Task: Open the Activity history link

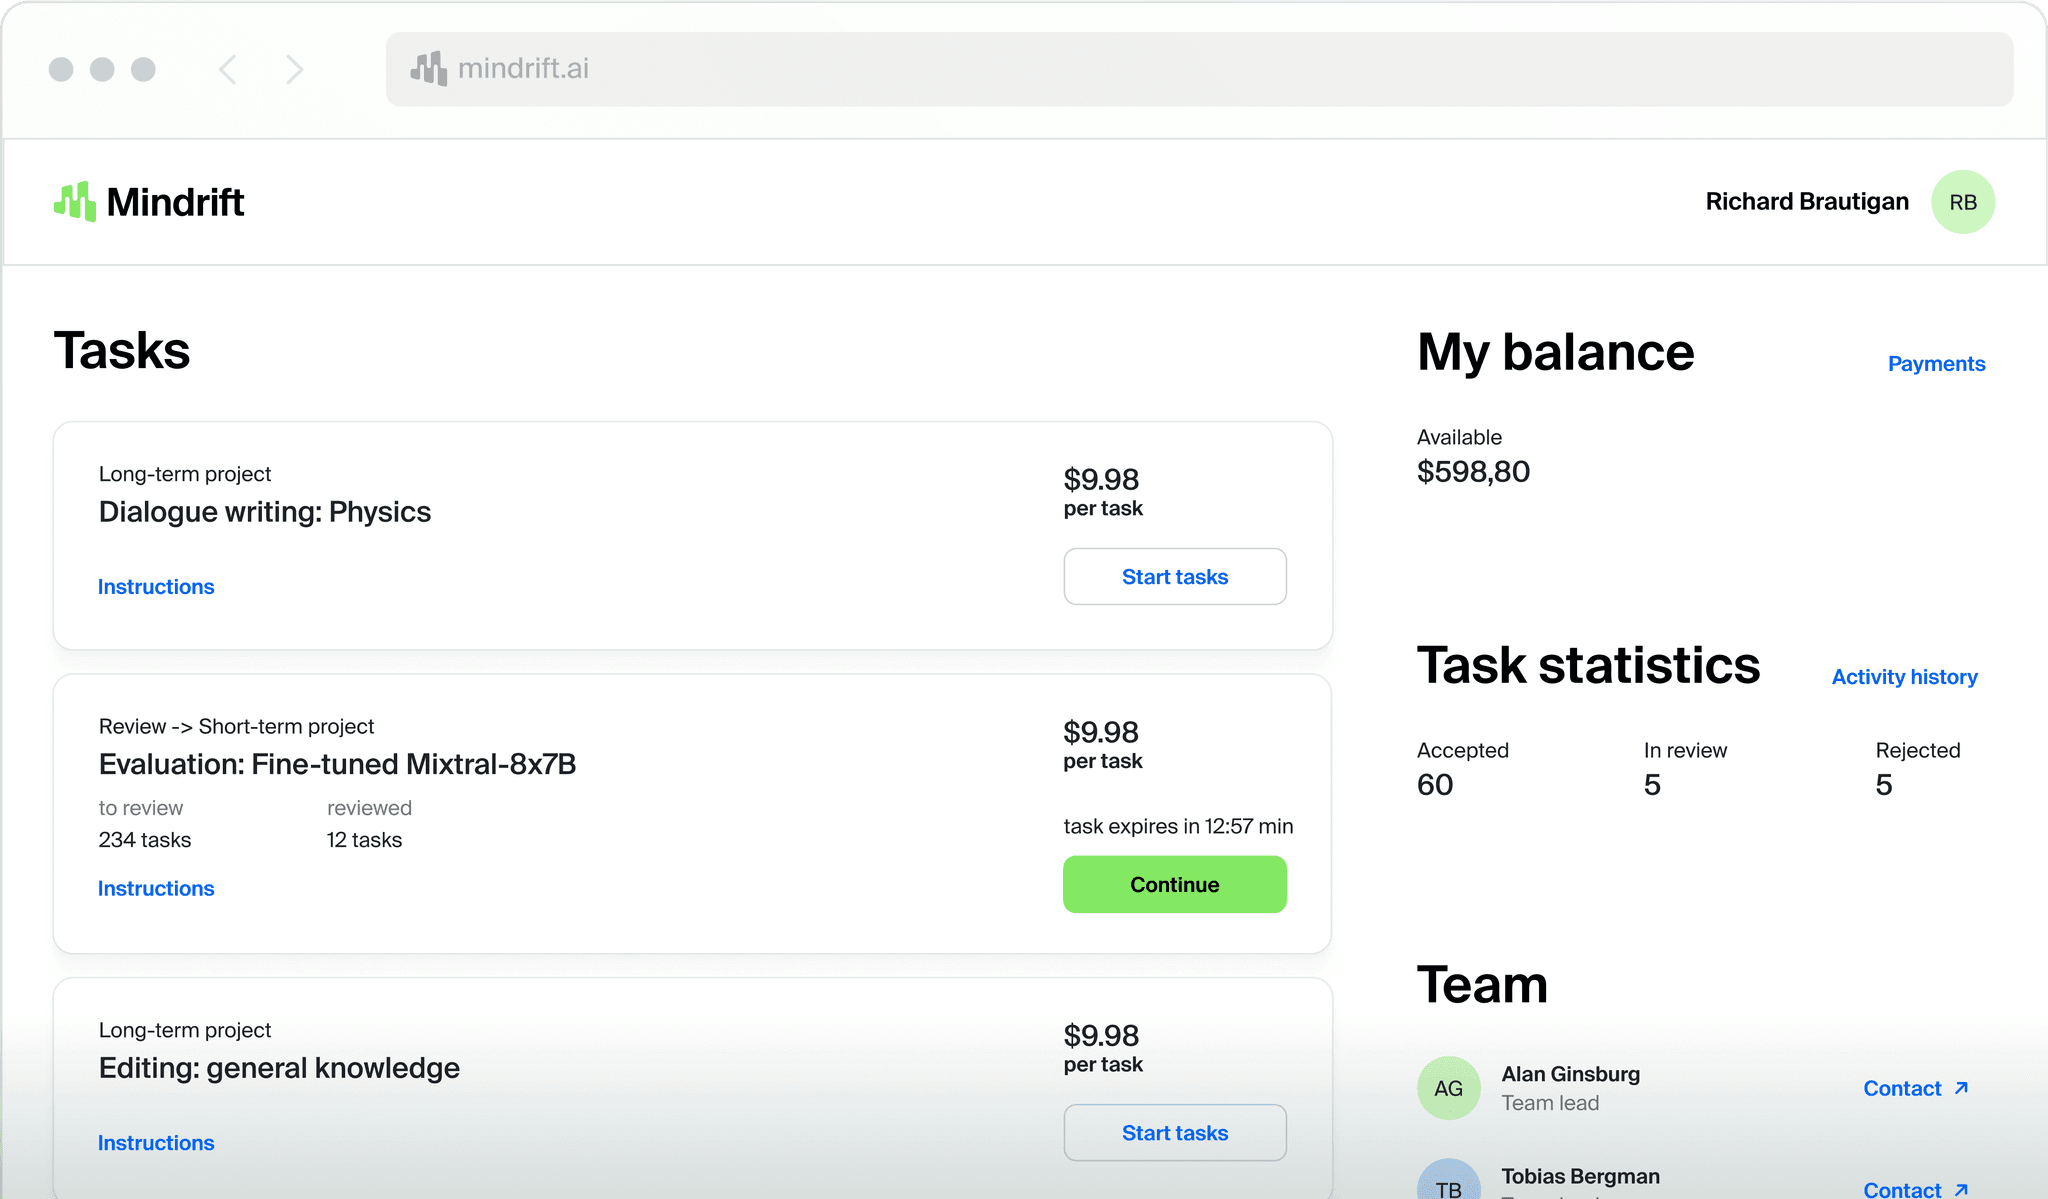Action: (1904, 677)
